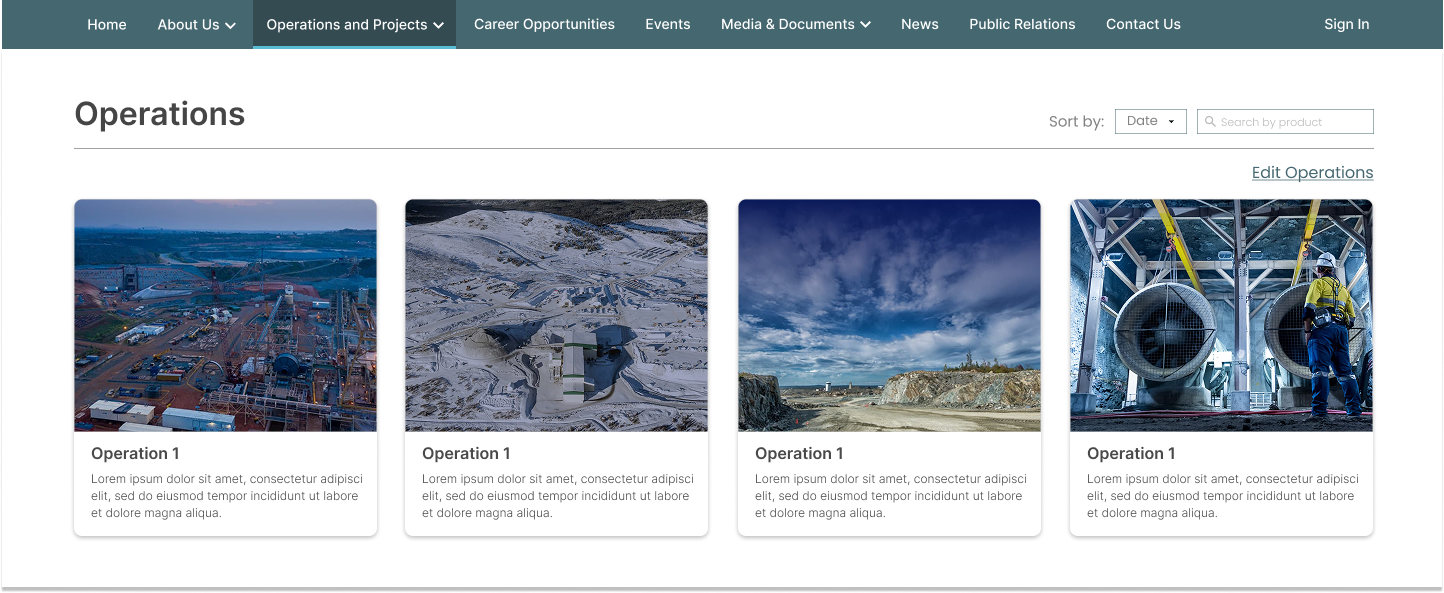
Task: Click the Sign In link
Action: click(x=1346, y=24)
